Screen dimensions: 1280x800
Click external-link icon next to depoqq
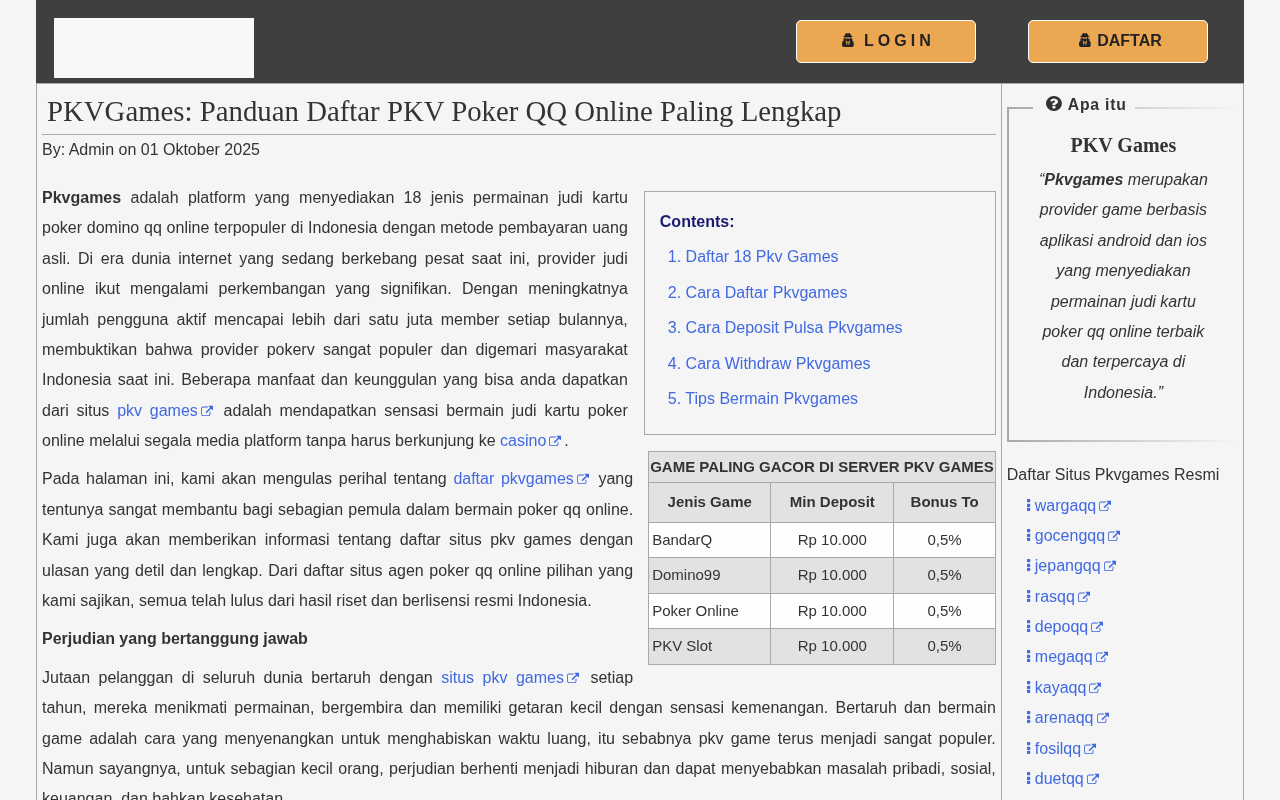tap(1097, 627)
